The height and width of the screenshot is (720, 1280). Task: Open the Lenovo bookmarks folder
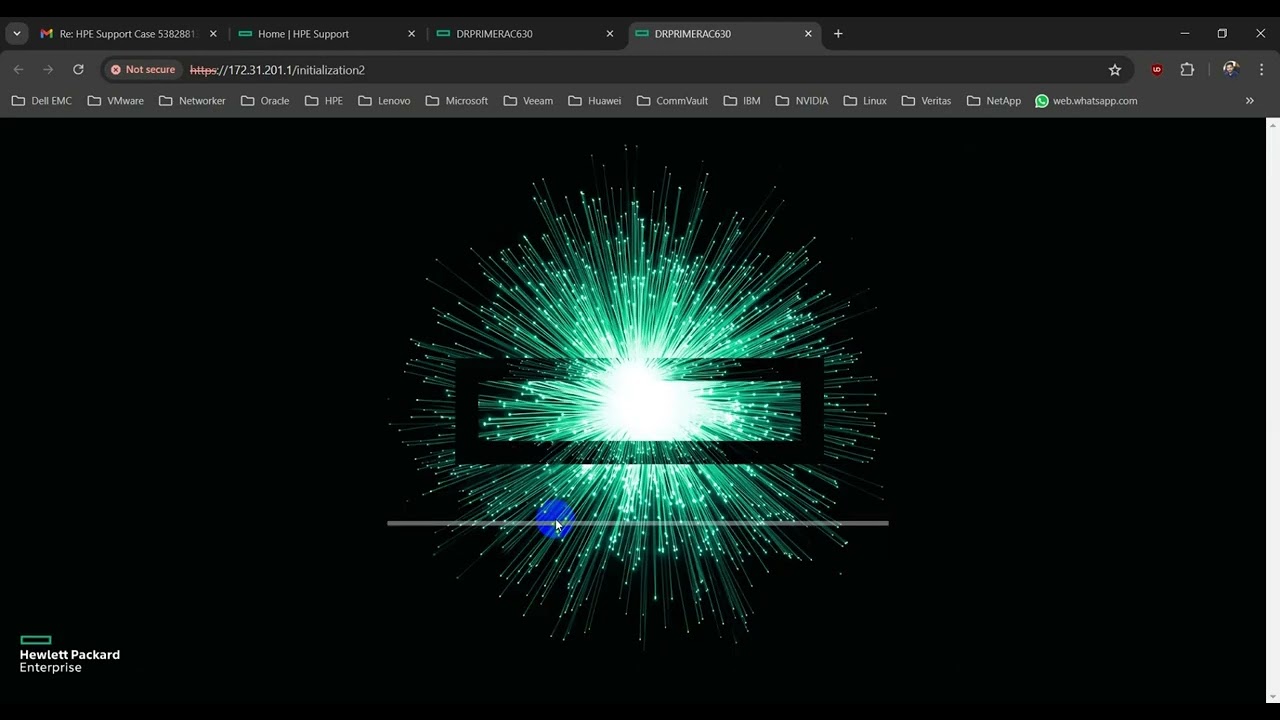pos(384,101)
